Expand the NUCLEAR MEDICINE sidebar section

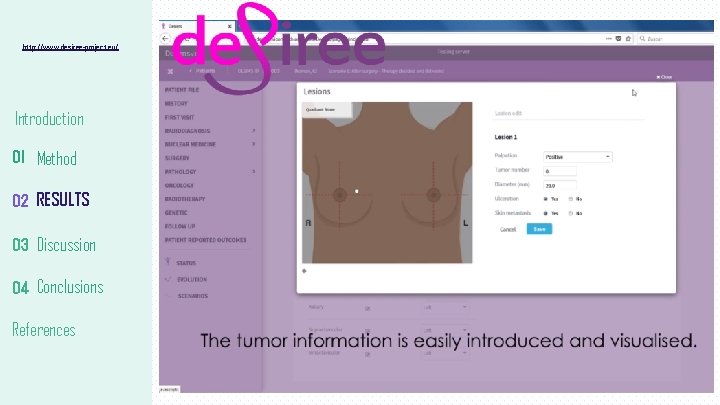(x=210, y=144)
